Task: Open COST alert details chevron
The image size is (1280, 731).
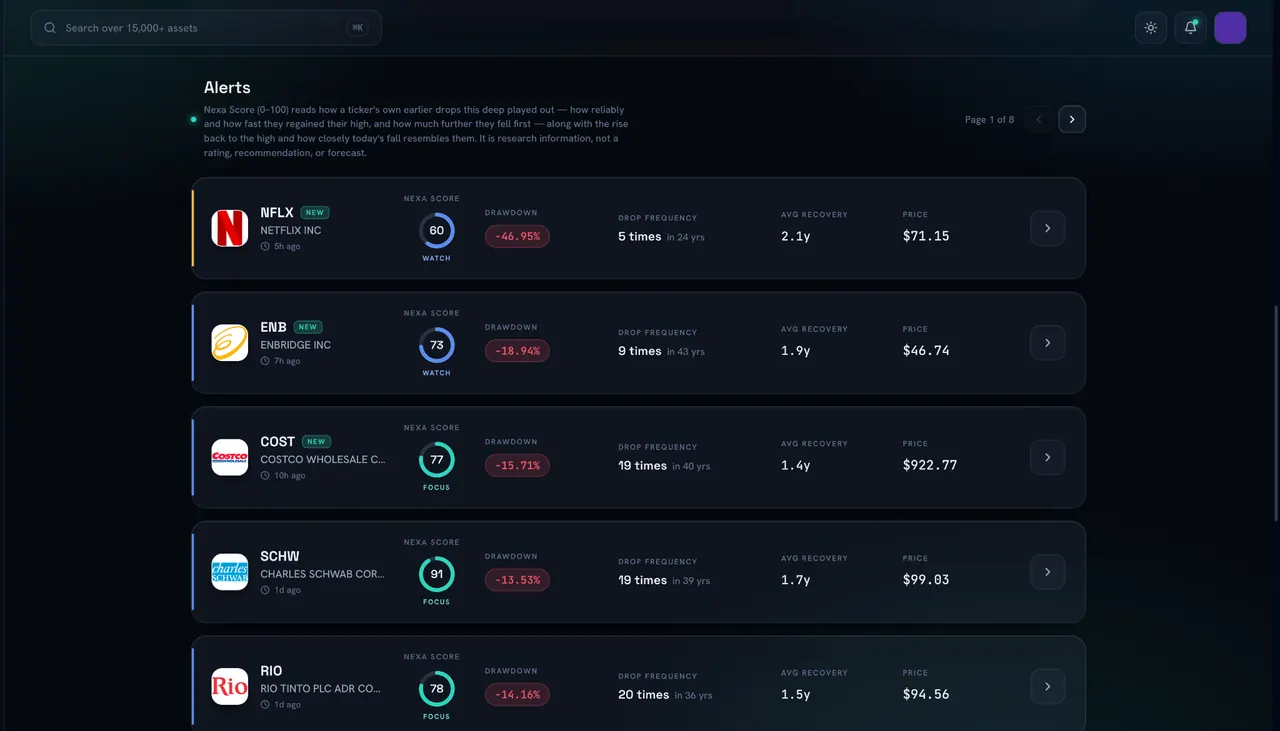Action: pos(1047,457)
